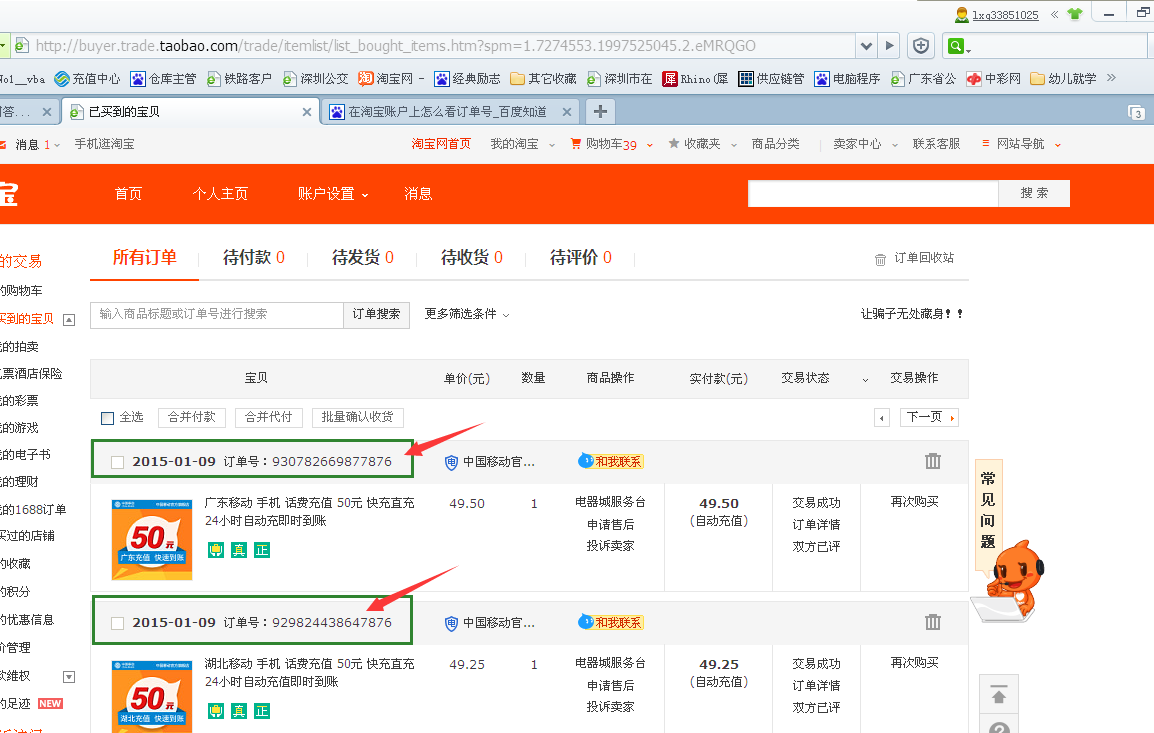Expand 更多筛选条件 filter options
This screenshot has width=1154, height=733.
coord(467,314)
